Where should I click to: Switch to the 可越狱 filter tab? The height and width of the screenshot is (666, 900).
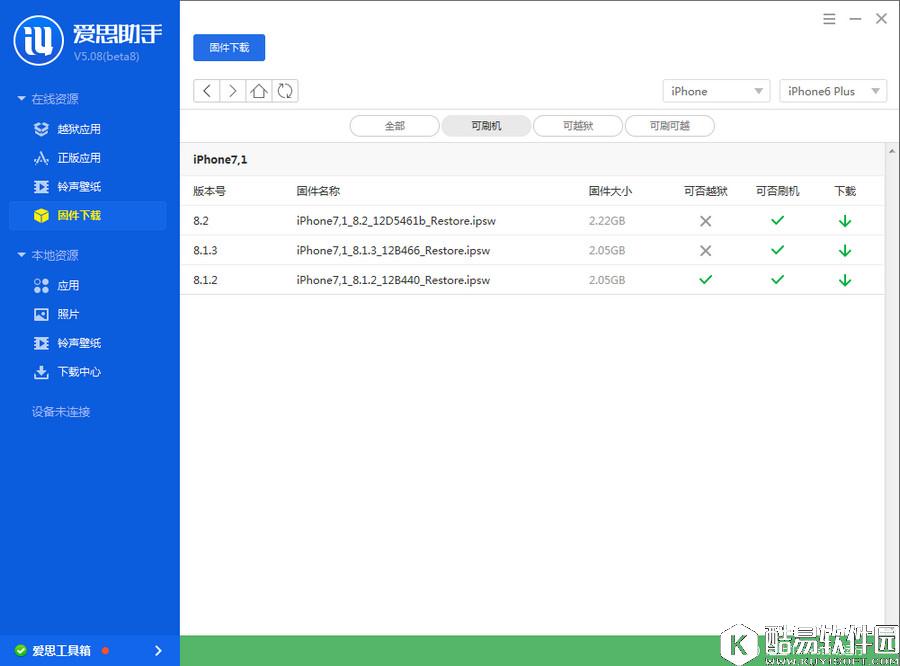tap(578, 126)
